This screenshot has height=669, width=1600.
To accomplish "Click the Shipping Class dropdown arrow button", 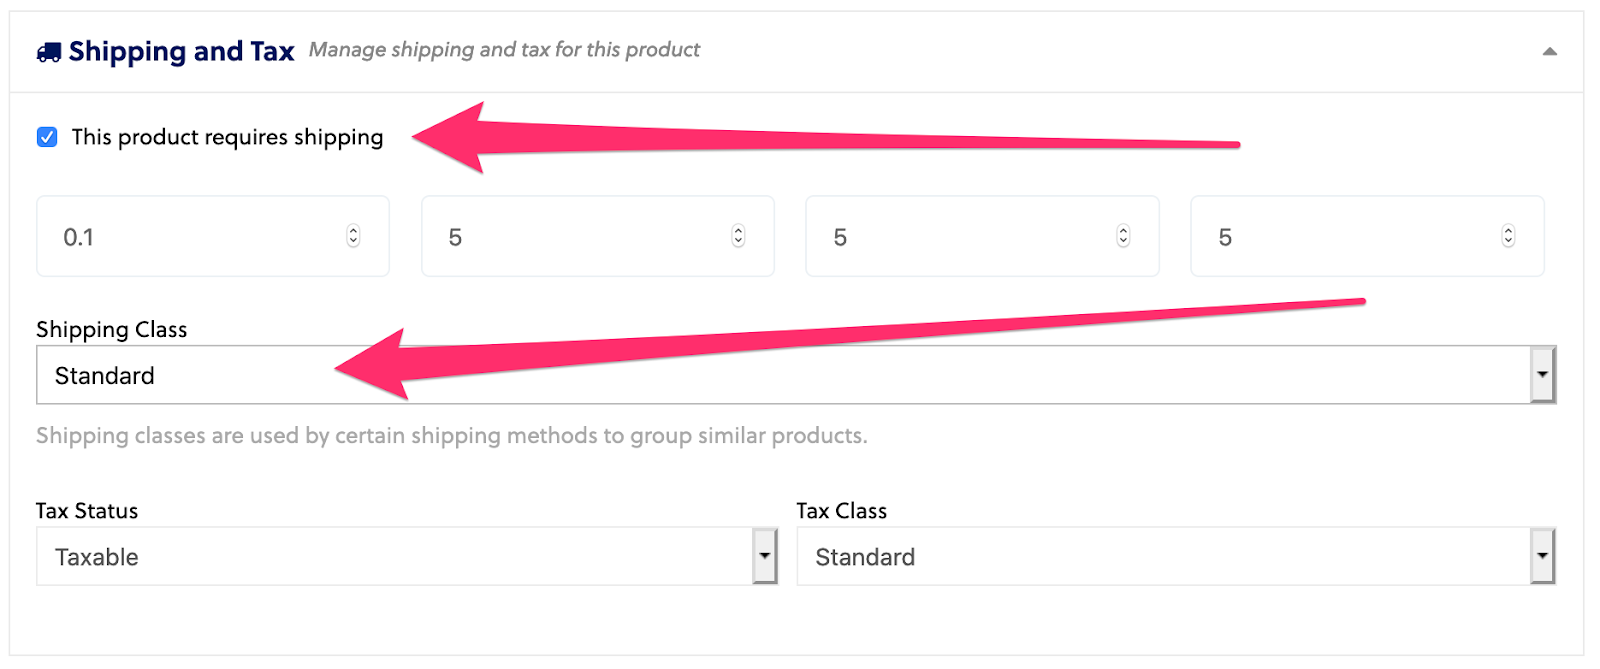I will click(x=1543, y=375).
